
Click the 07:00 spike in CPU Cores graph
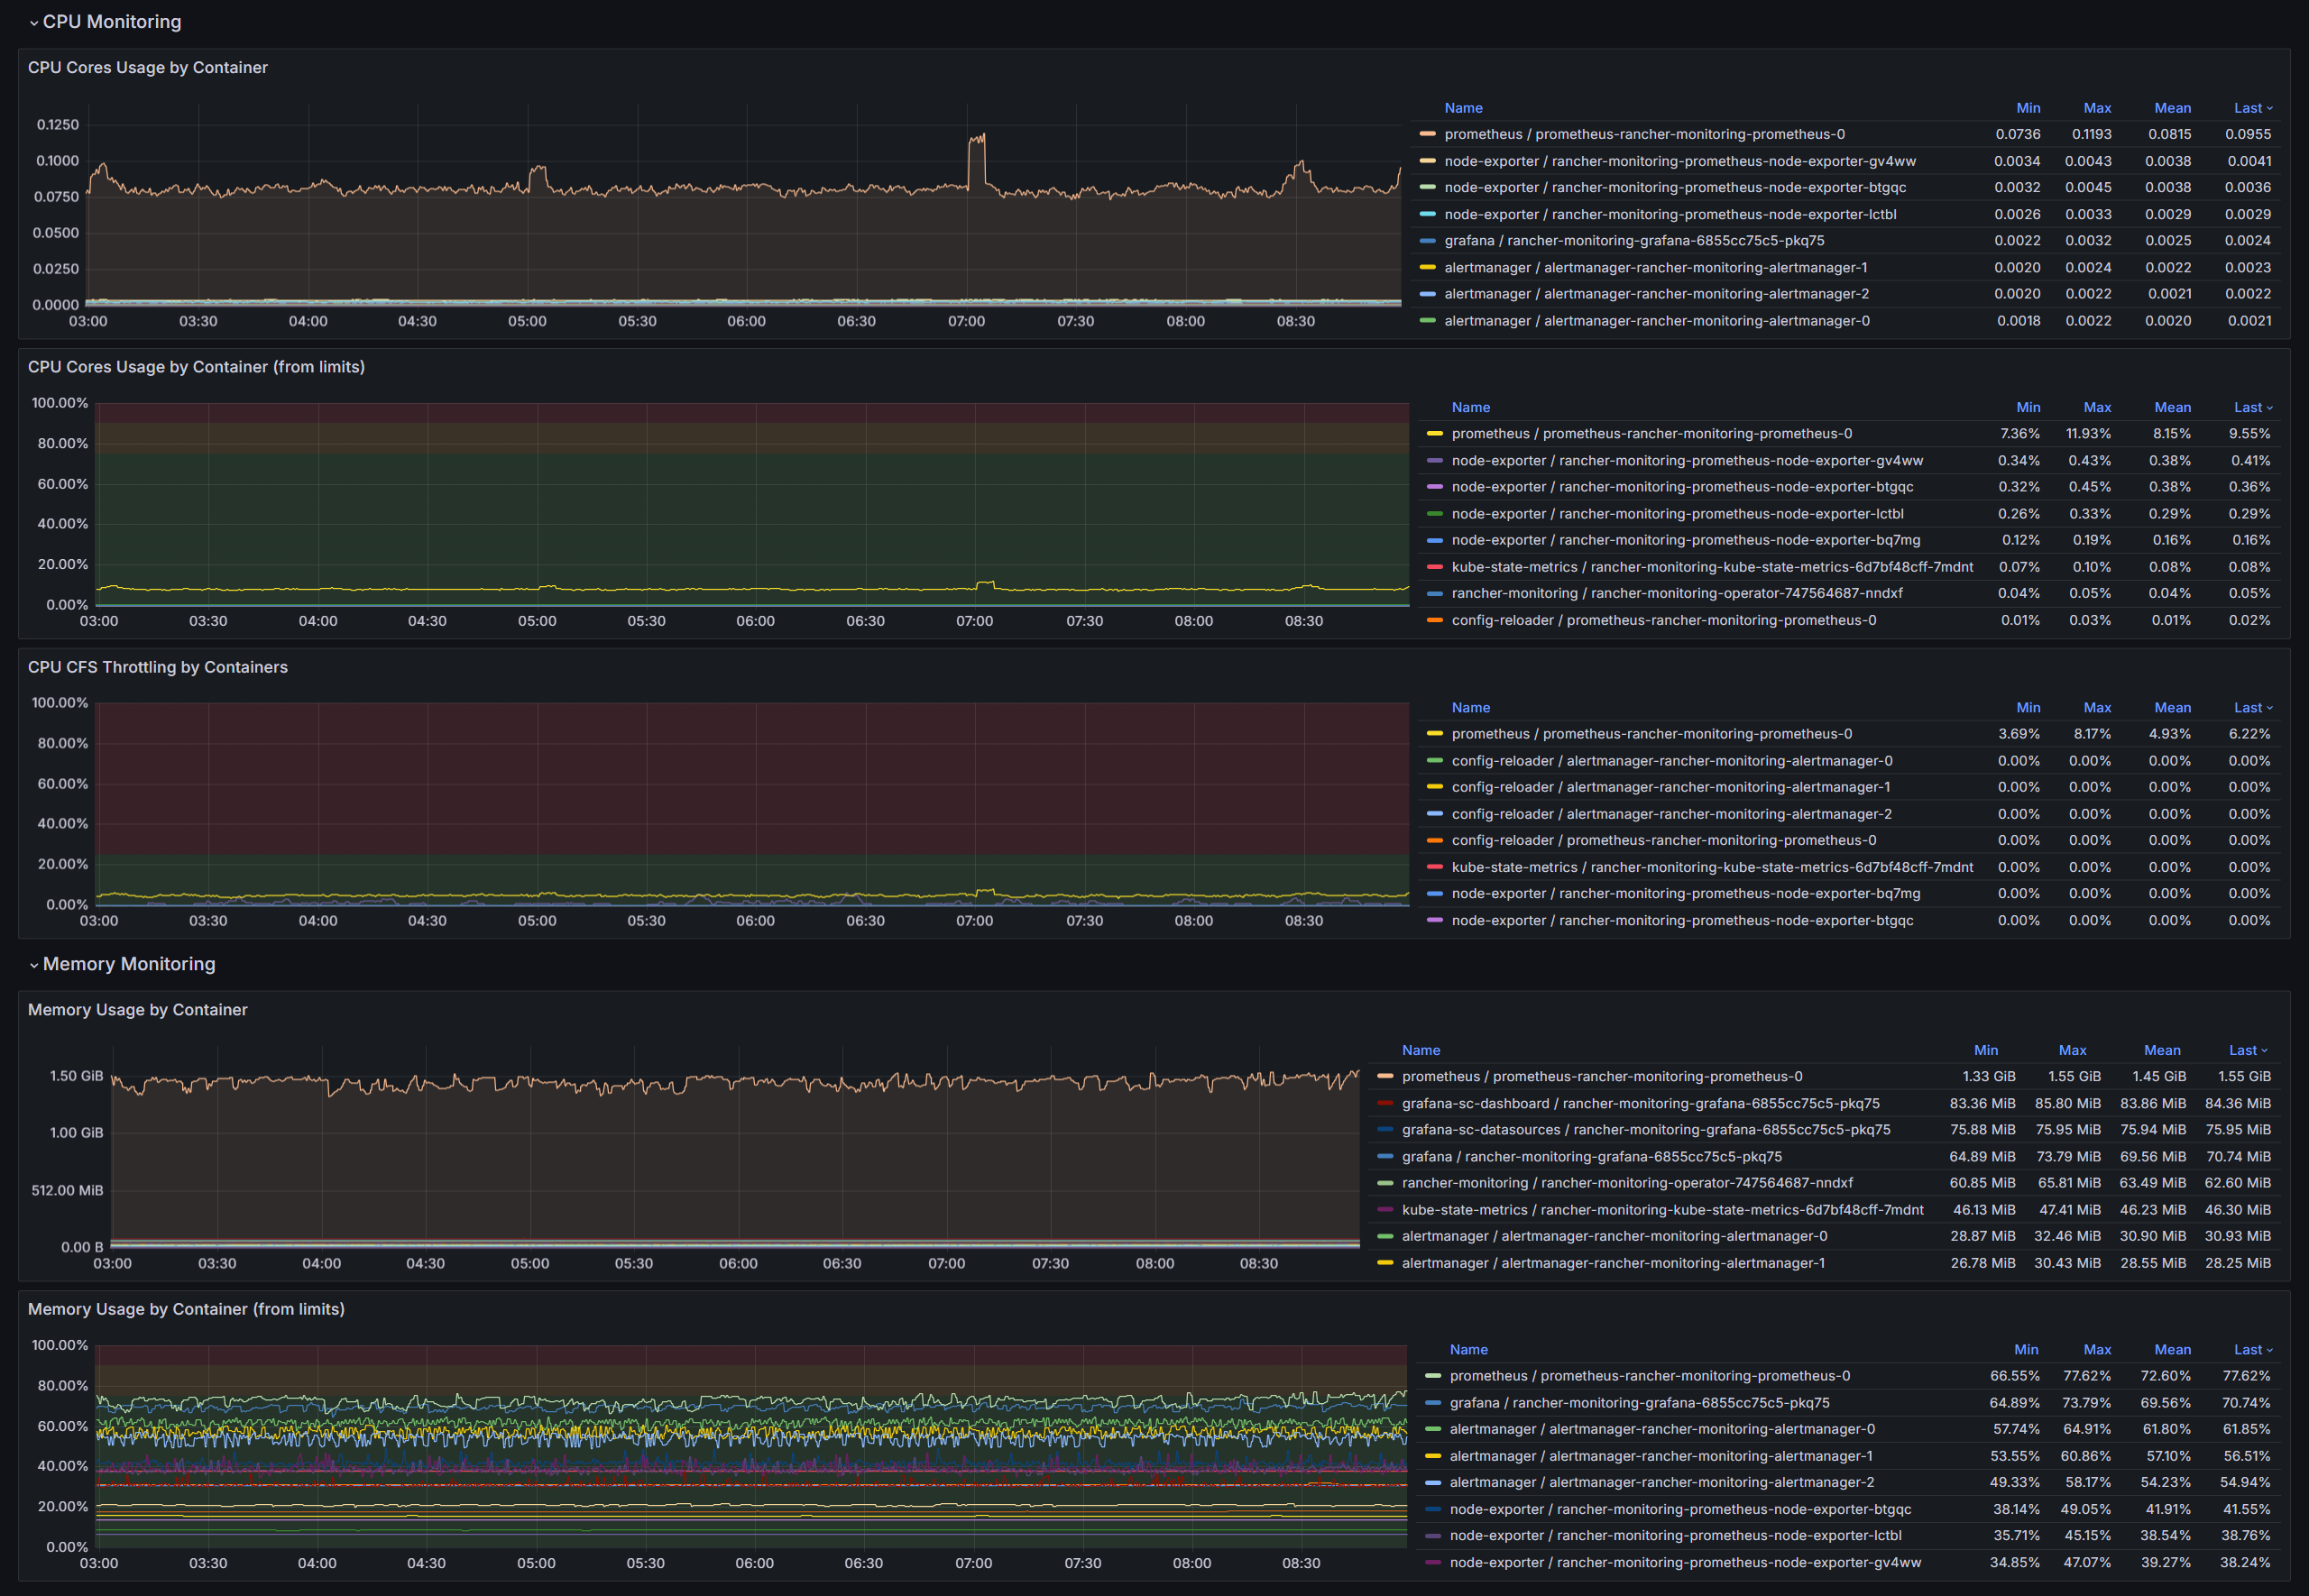(977, 140)
